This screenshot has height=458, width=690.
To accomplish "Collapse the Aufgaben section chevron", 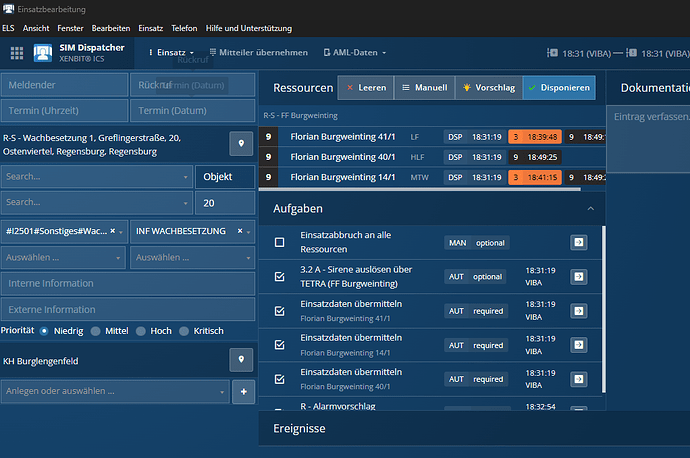I will (x=590, y=208).
